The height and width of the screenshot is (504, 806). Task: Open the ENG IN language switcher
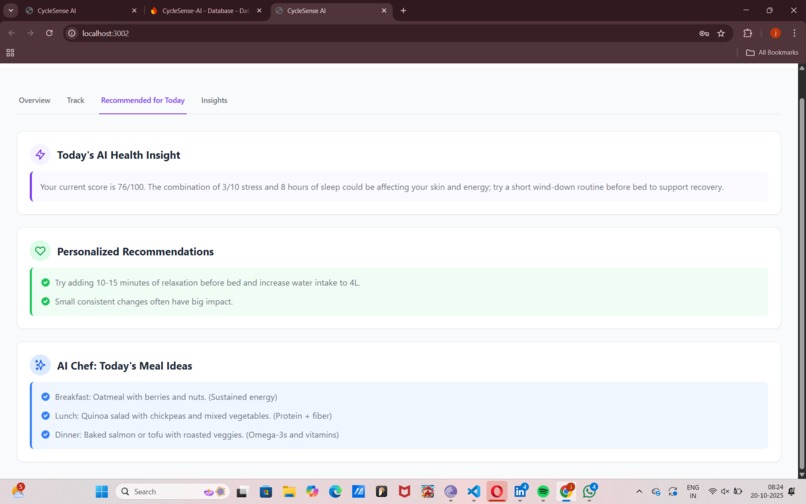pos(692,492)
